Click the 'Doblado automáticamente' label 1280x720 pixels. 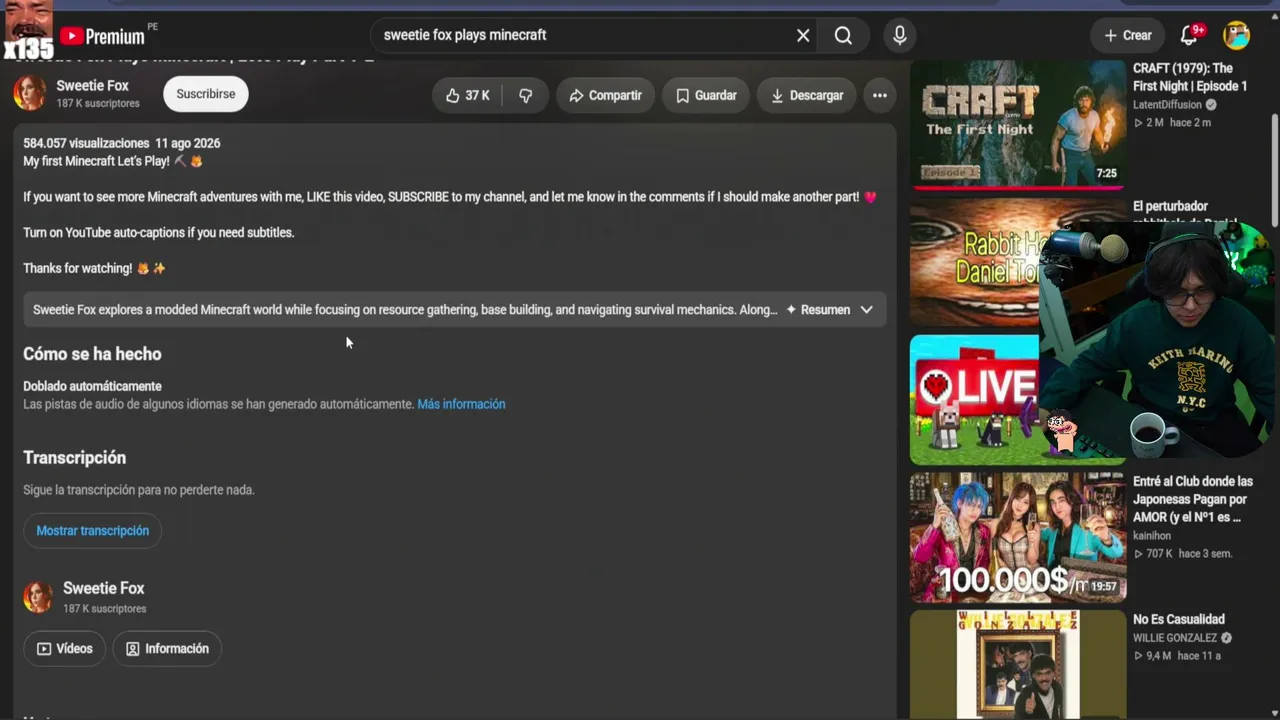(x=92, y=386)
